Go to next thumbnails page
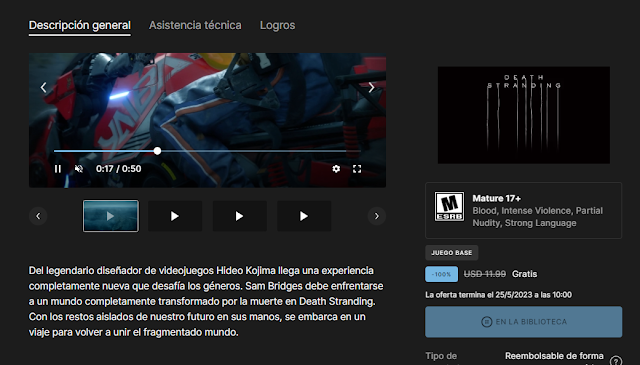Screen dimensions: 640x365 [x=377, y=216]
